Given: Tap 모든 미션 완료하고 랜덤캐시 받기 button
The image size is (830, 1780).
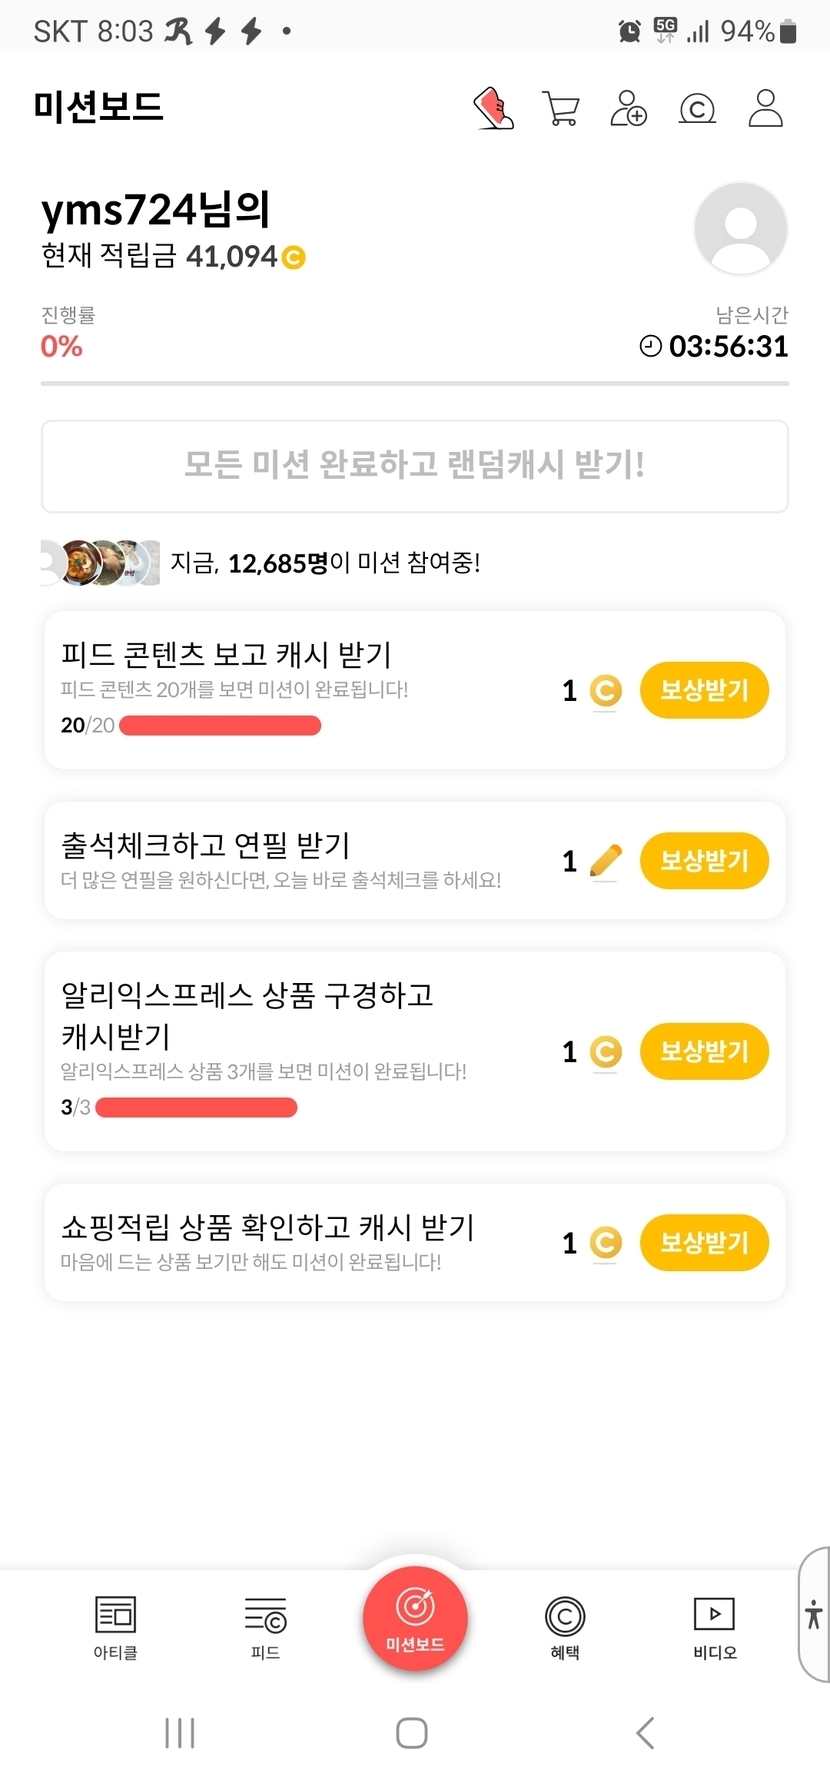Looking at the screenshot, I should click(x=415, y=466).
